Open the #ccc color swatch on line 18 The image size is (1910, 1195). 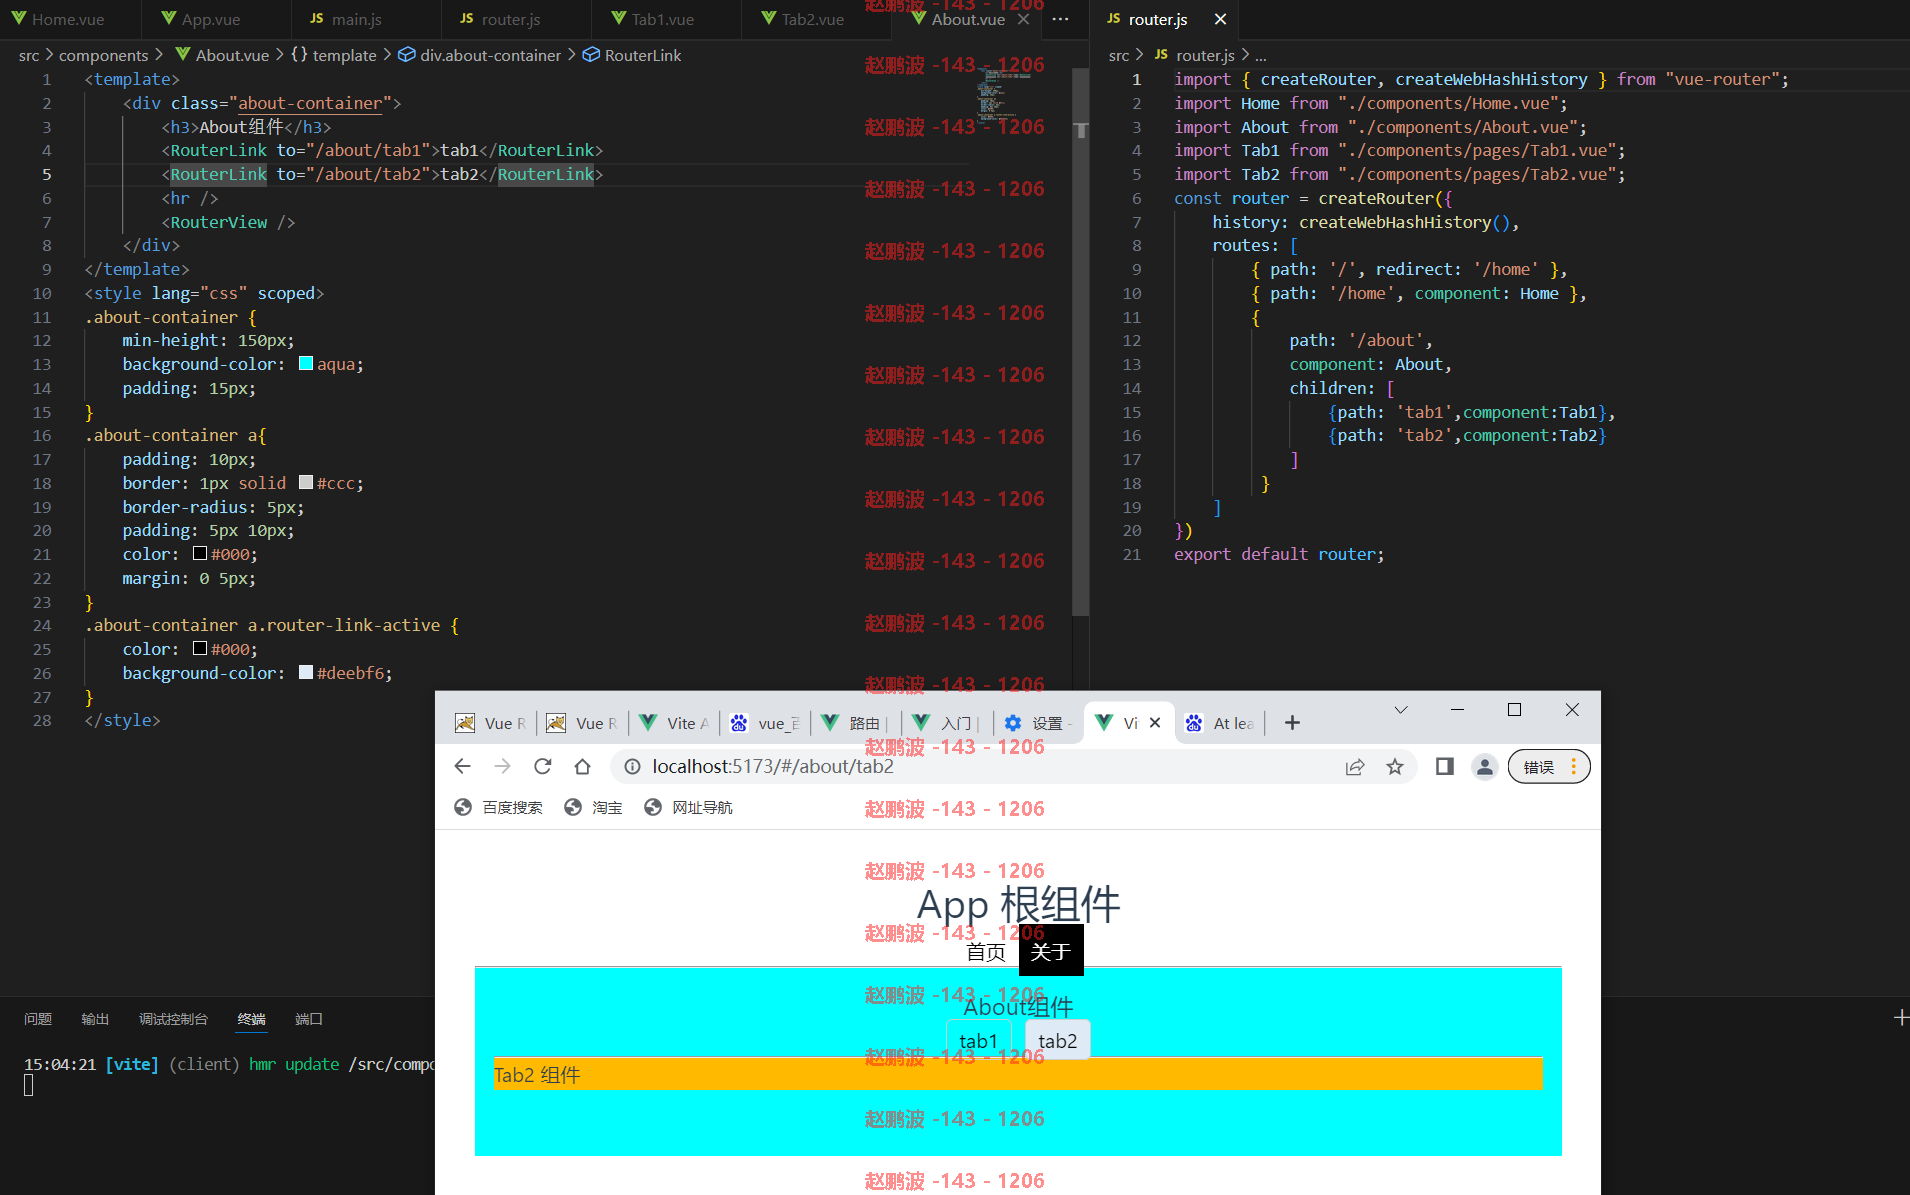tap(306, 483)
